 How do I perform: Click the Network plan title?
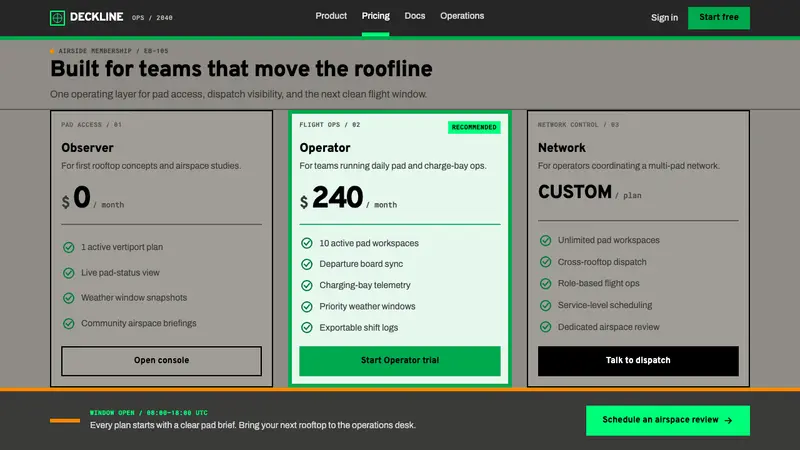(x=562, y=148)
